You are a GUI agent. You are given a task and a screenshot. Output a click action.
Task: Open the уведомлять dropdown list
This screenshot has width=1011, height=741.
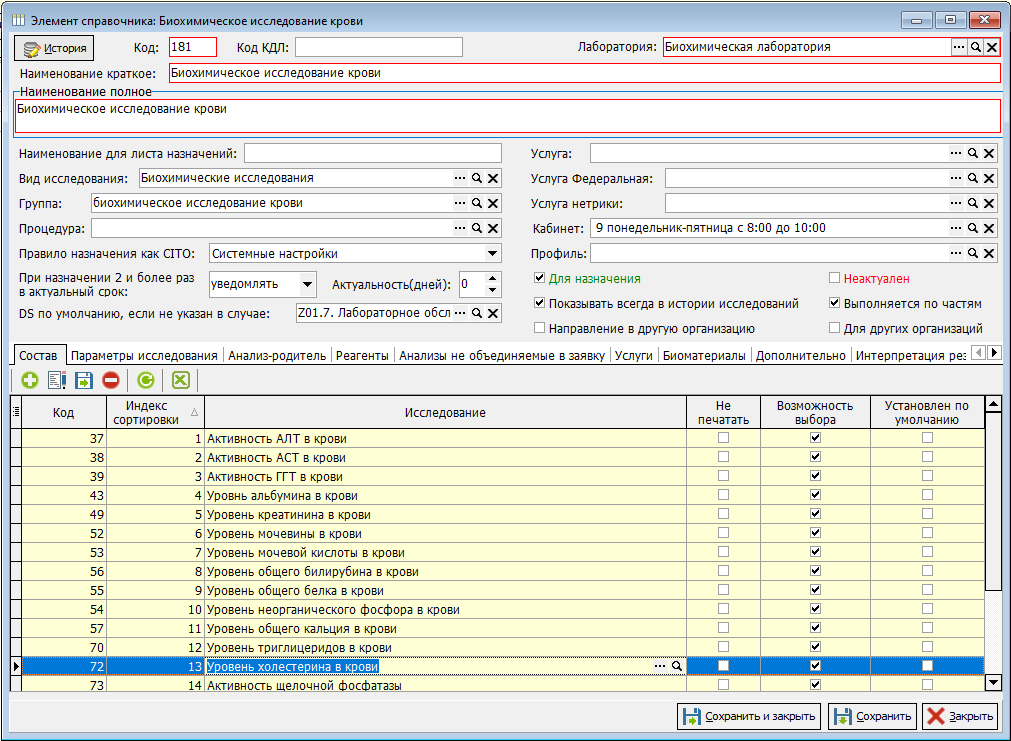[x=307, y=284]
